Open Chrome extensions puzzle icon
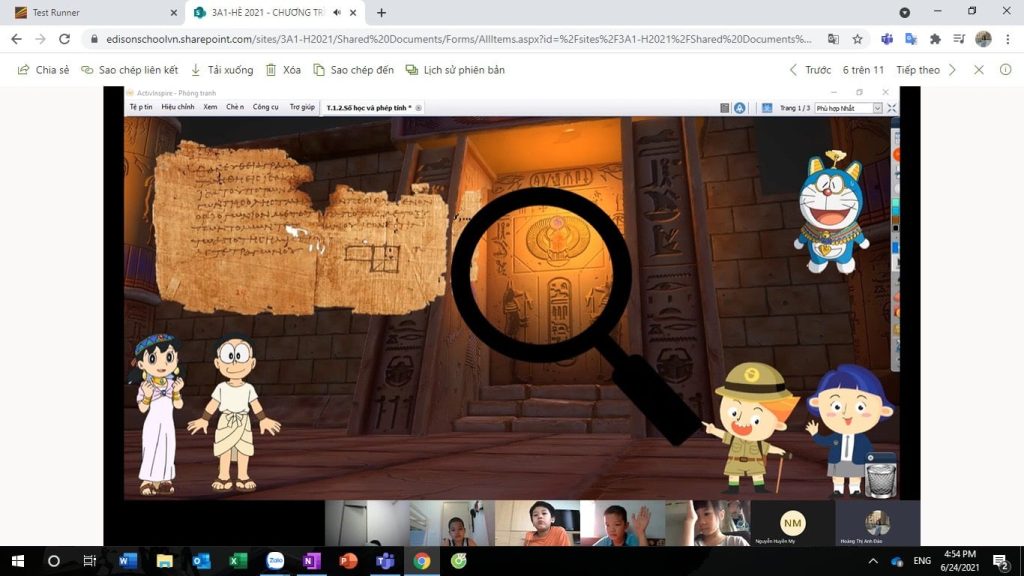The width and height of the screenshot is (1024, 576). click(935, 39)
